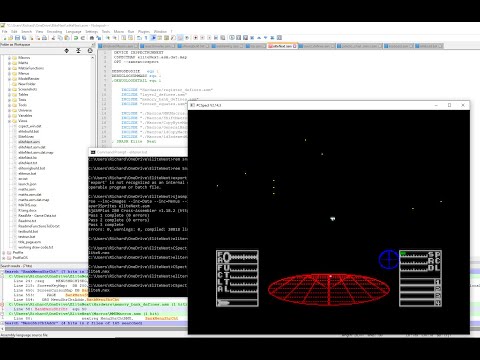Image resolution: width=480 pixels, height=360 pixels.
Task: Select launch.json in the workspace tree
Action: pyautogui.click(x=27, y=184)
